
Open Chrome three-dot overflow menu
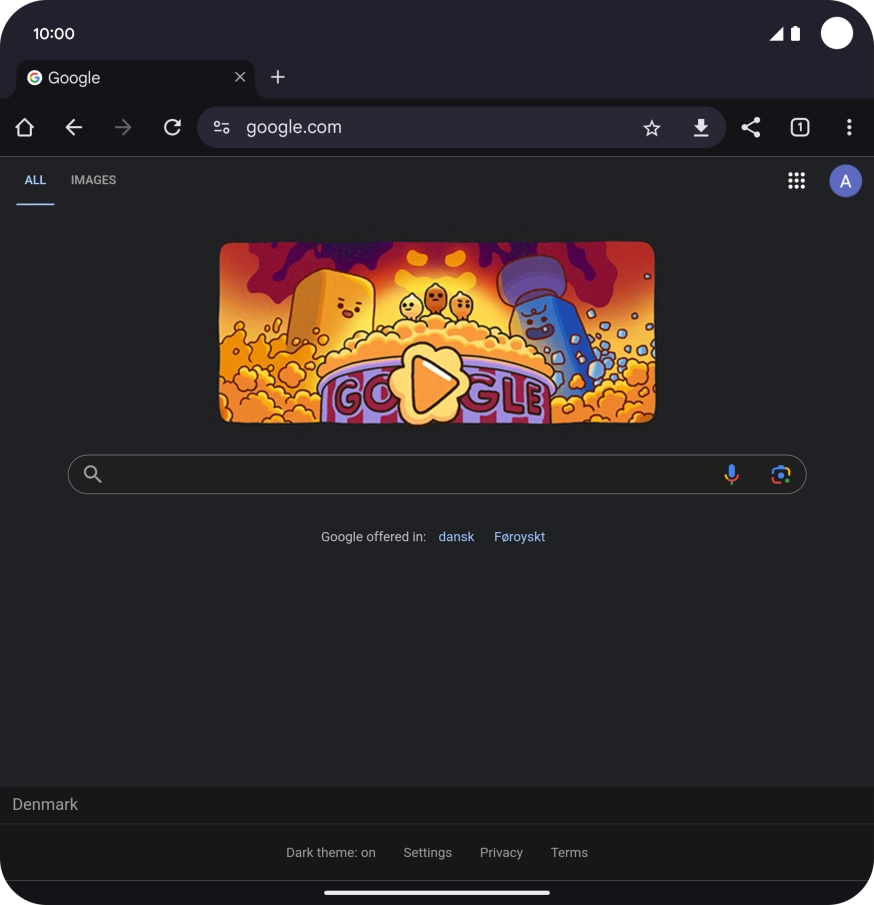point(849,127)
